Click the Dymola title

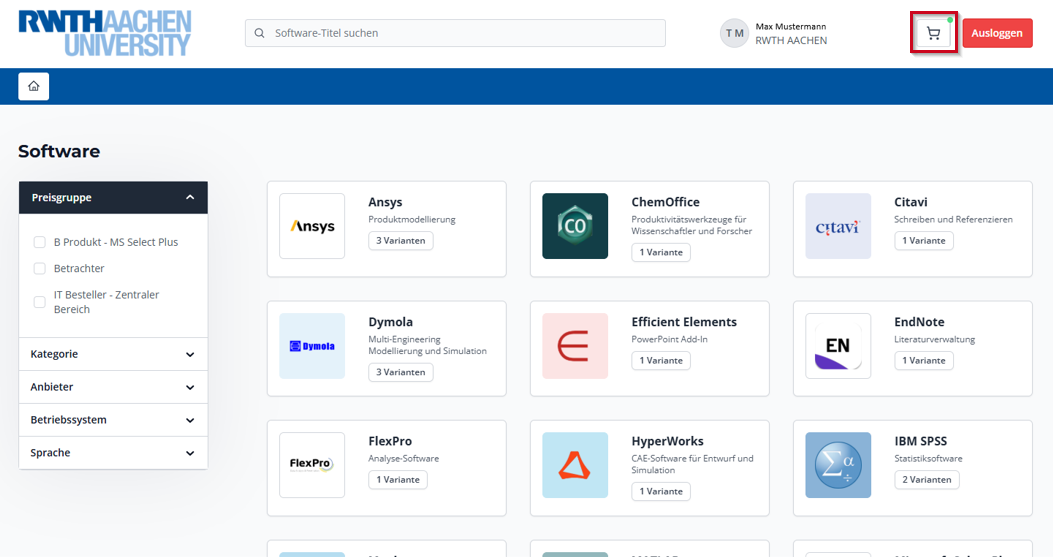click(x=391, y=322)
